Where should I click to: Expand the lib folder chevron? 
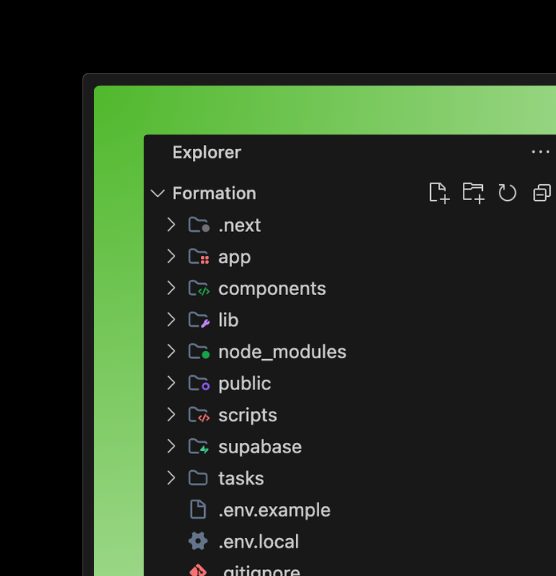171,320
